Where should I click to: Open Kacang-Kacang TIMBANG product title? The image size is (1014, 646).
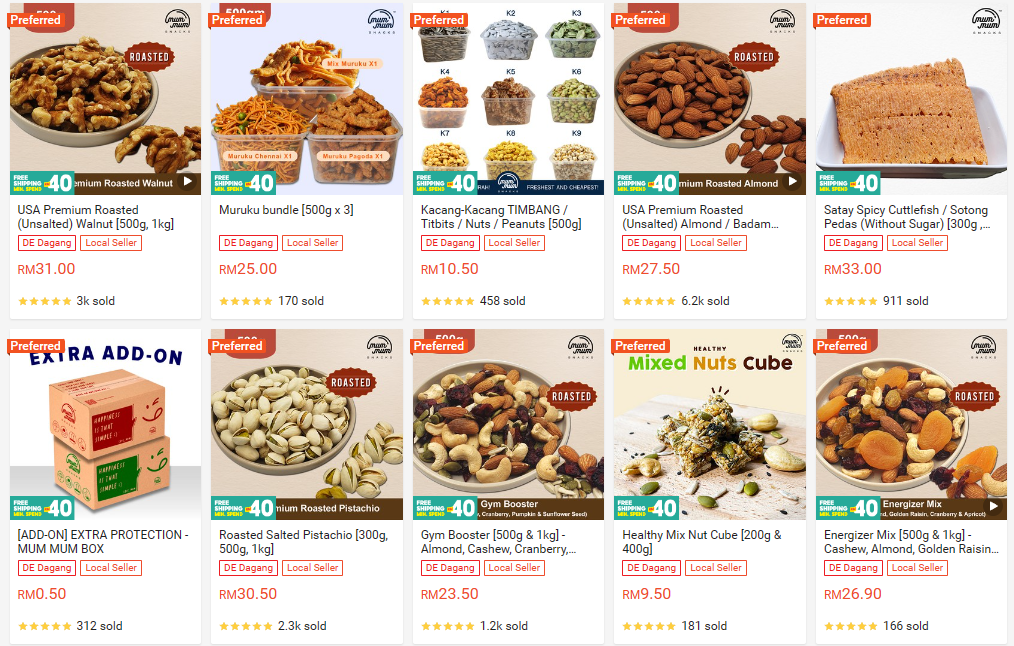click(501, 217)
